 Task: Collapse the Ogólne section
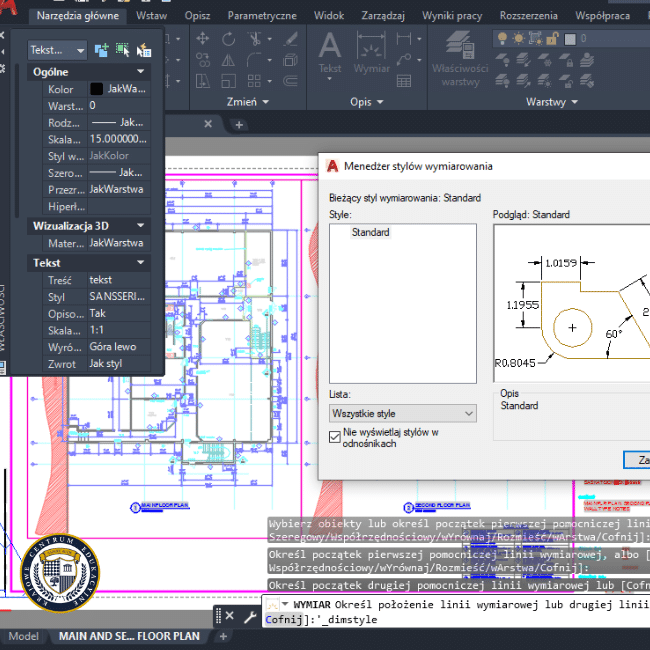141,72
